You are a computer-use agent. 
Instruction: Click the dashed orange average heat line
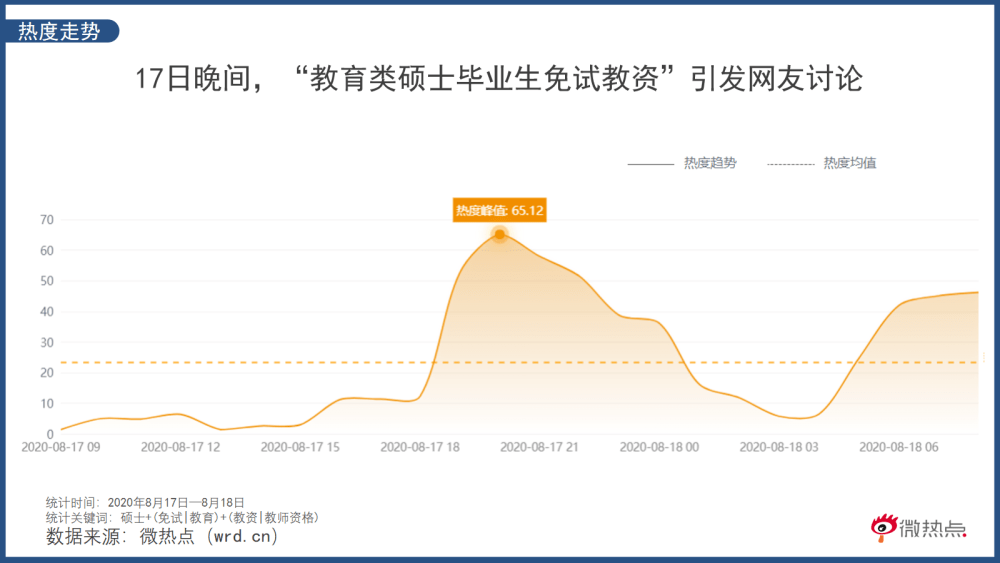pyautogui.click(x=519, y=363)
